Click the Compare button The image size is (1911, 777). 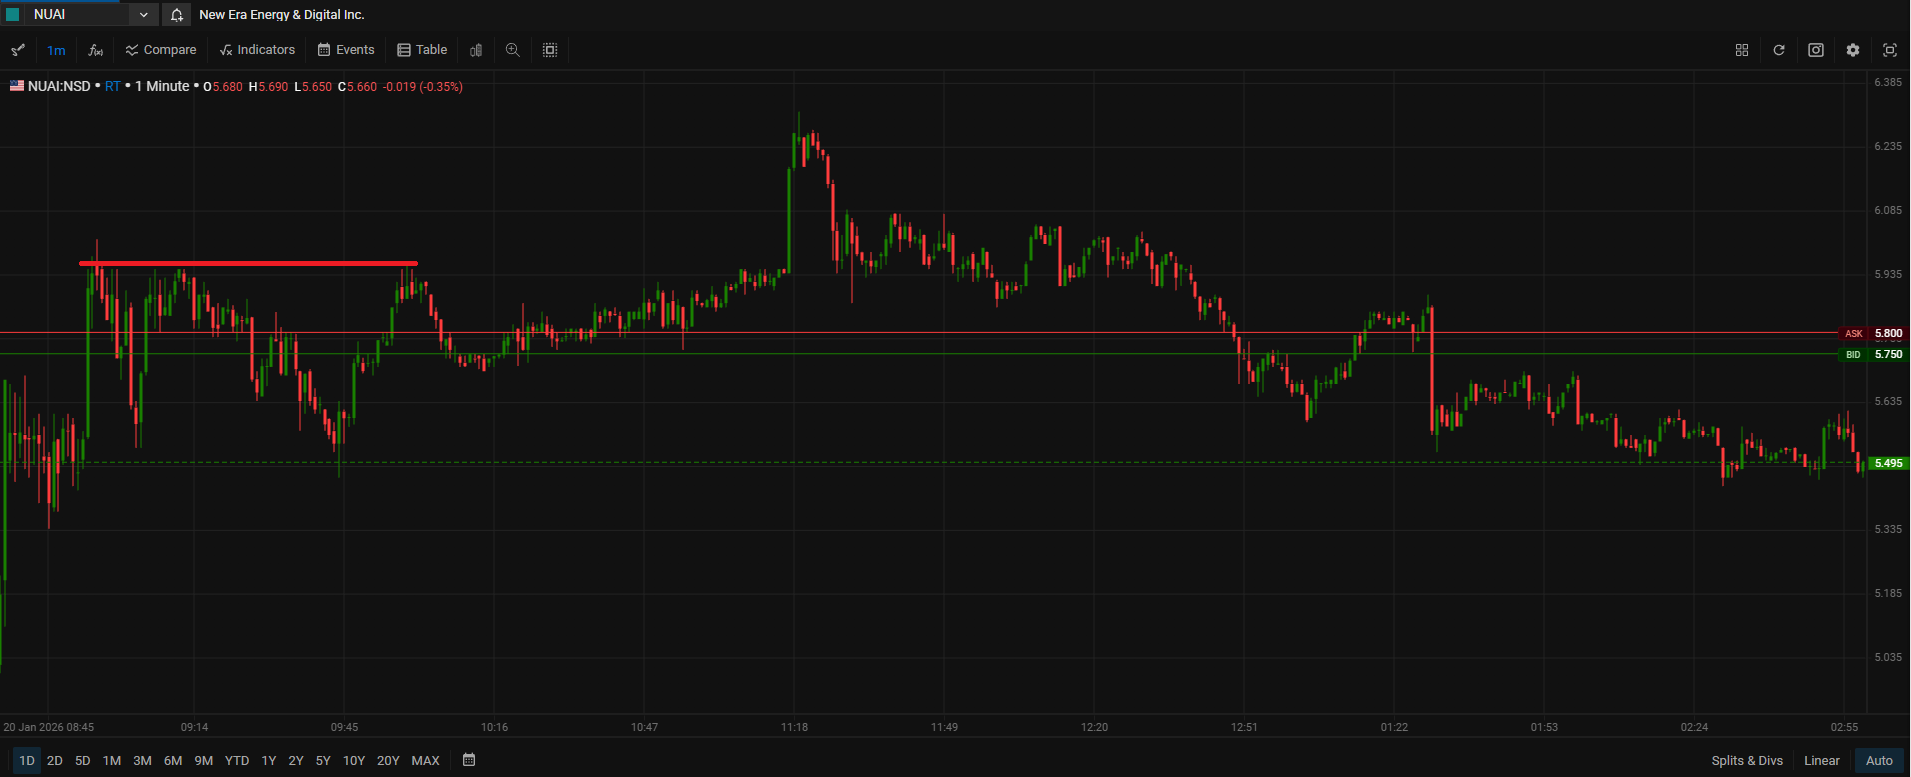[x=161, y=50]
